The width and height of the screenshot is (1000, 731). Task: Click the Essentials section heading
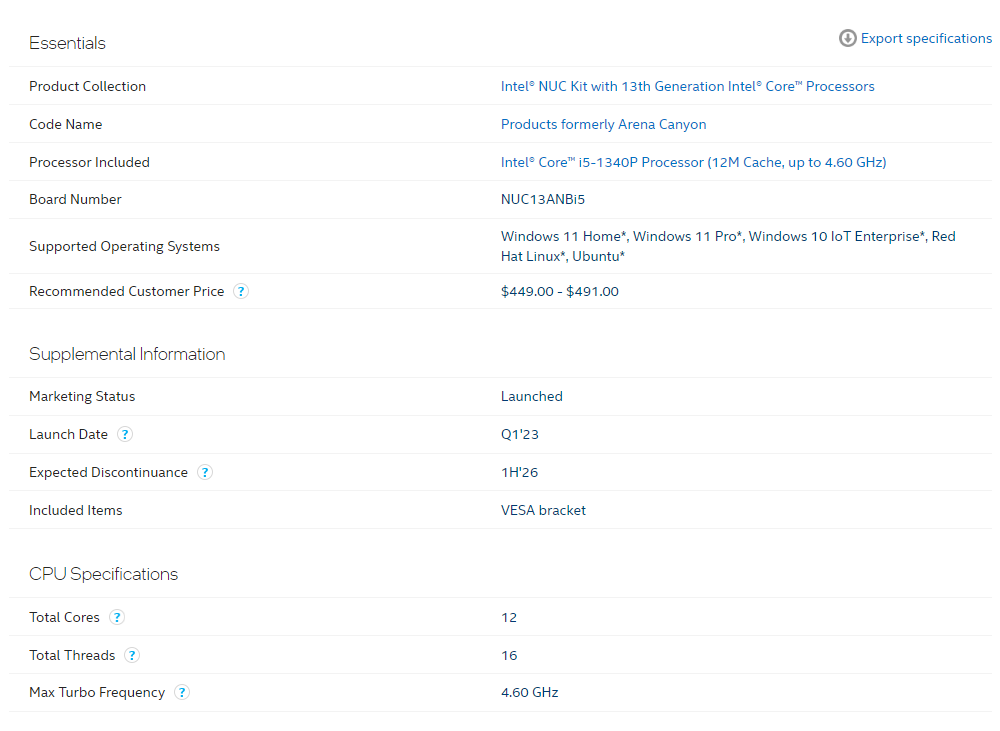point(67,43)
